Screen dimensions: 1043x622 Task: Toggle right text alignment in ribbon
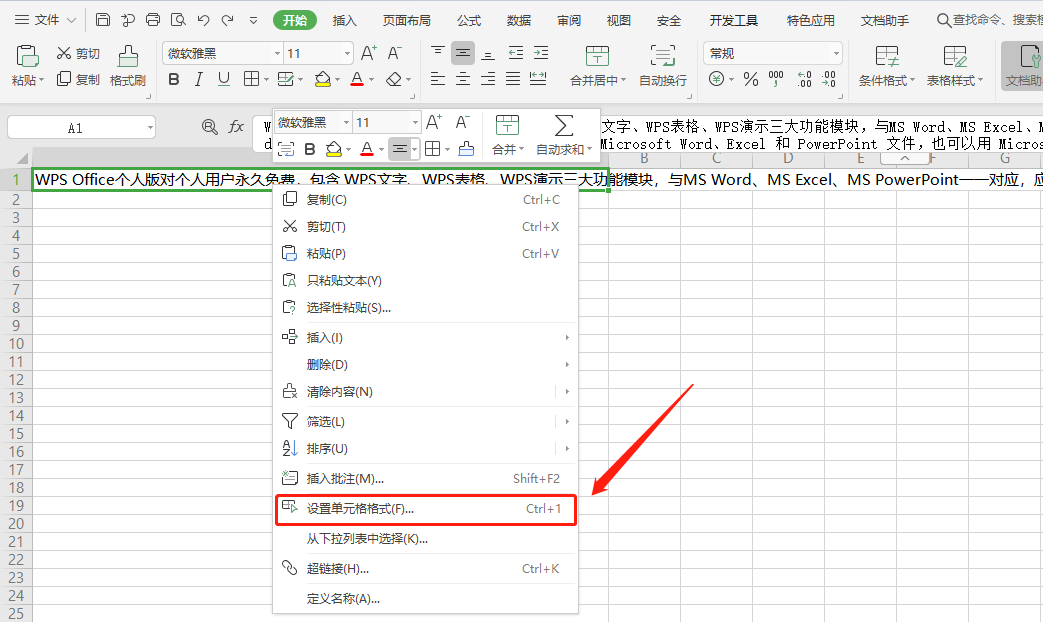488,80
